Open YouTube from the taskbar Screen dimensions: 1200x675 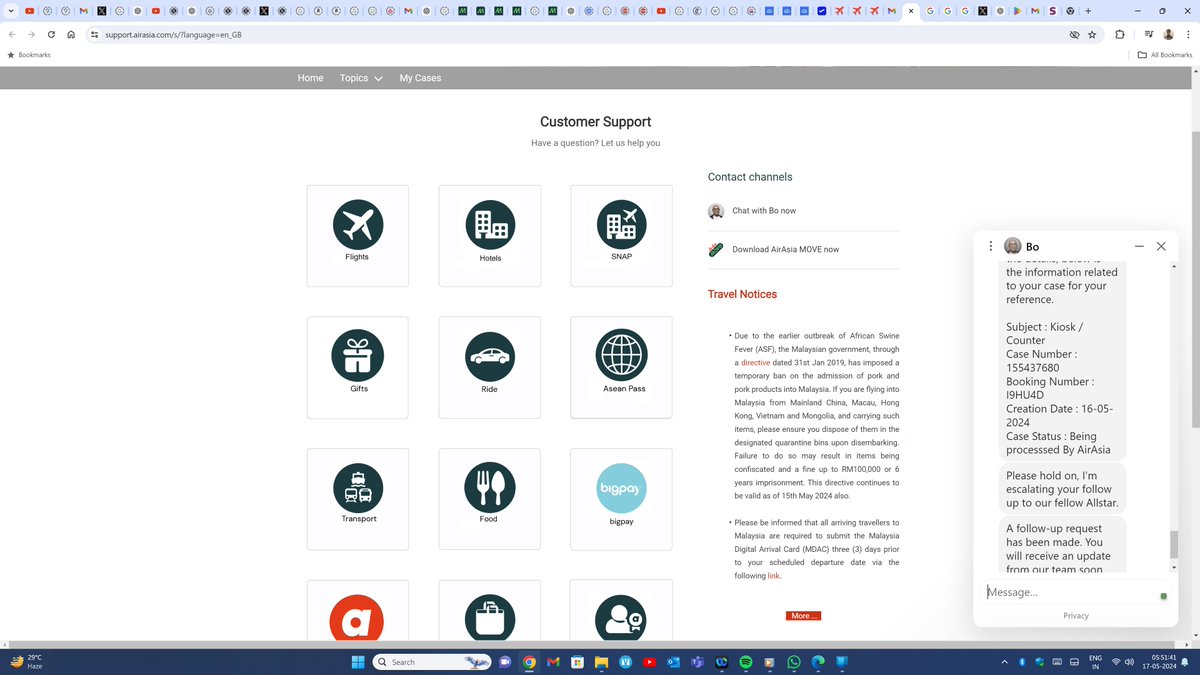pyautogui.click(x=650, y=662)
